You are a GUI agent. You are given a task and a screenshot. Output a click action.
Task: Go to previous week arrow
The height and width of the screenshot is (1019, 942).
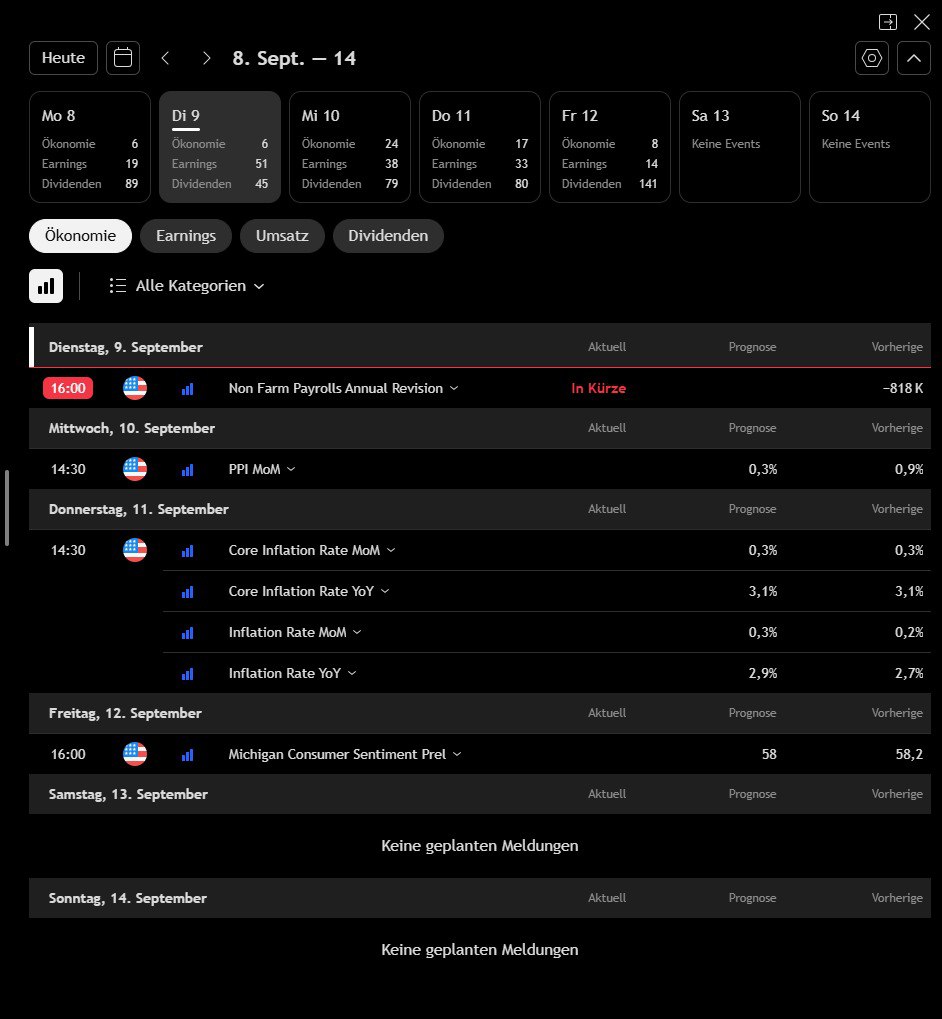tap(166, 58)
